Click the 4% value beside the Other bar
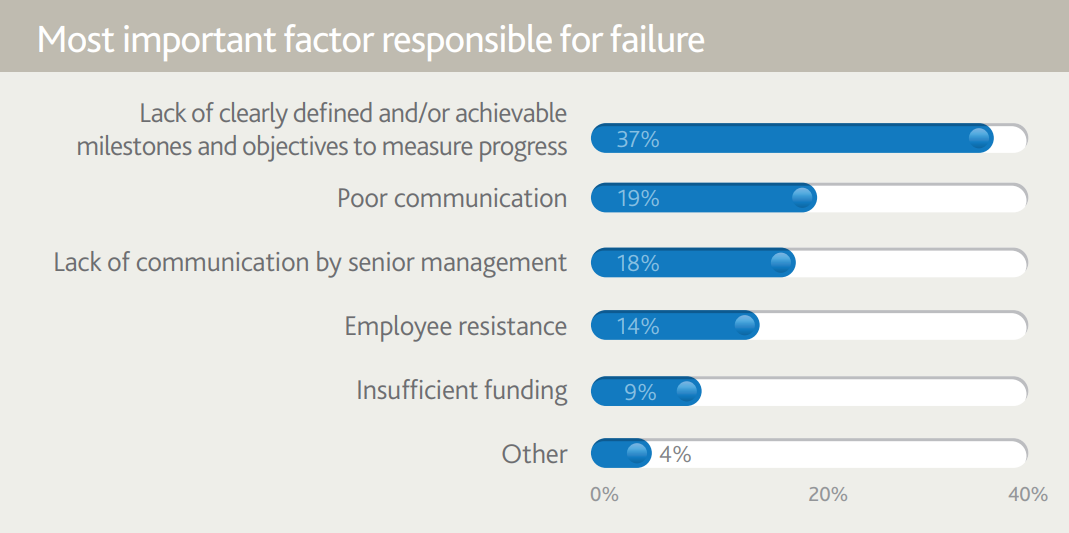 pyautogui.click(x=675, y=454)
